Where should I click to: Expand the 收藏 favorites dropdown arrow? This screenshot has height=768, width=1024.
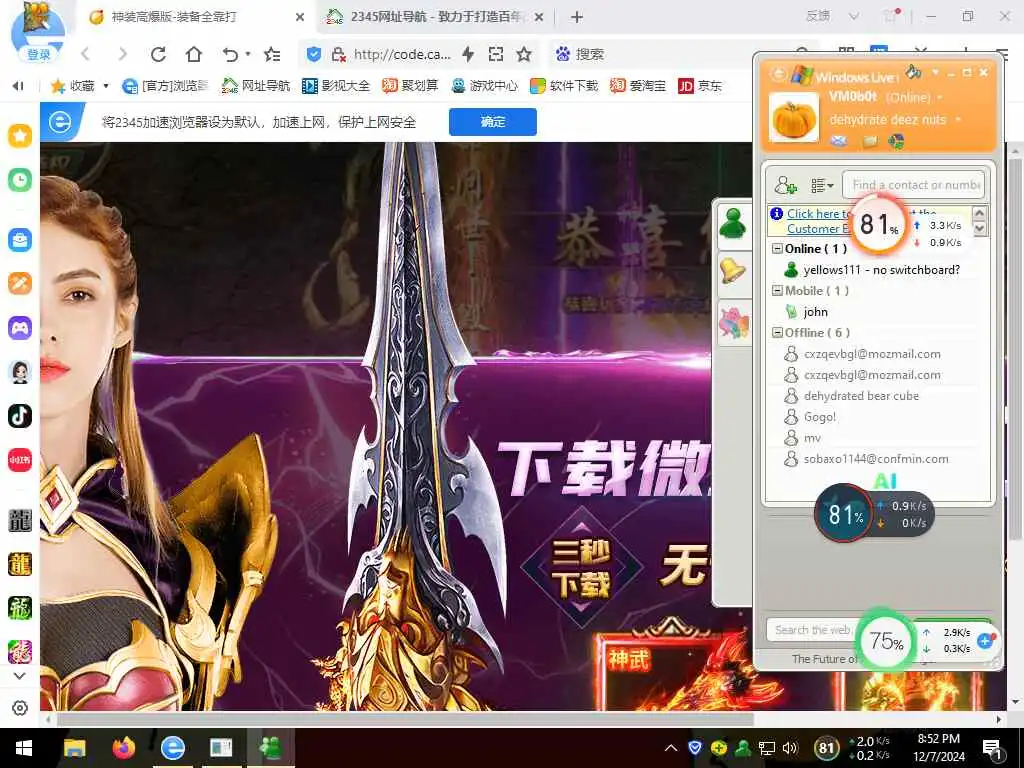(x=106, y=86)
